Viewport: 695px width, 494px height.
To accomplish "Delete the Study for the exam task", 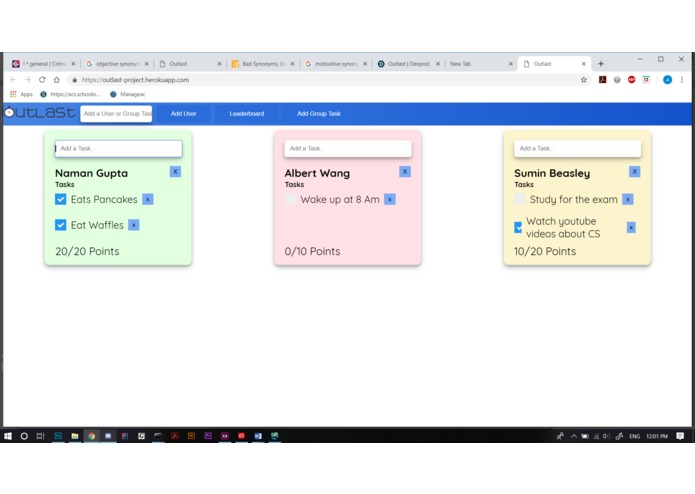I will tap(628, 199).
